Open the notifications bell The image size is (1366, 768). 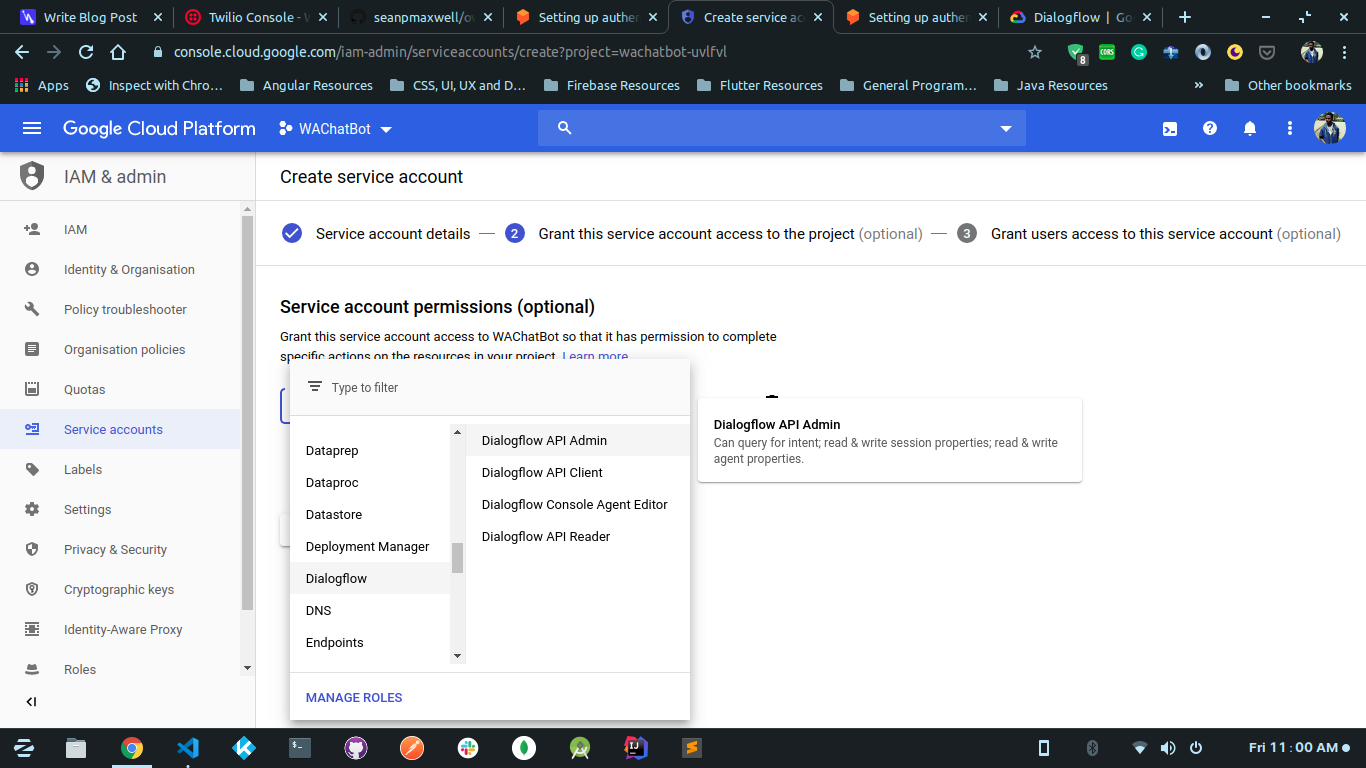pos(1250,128)
